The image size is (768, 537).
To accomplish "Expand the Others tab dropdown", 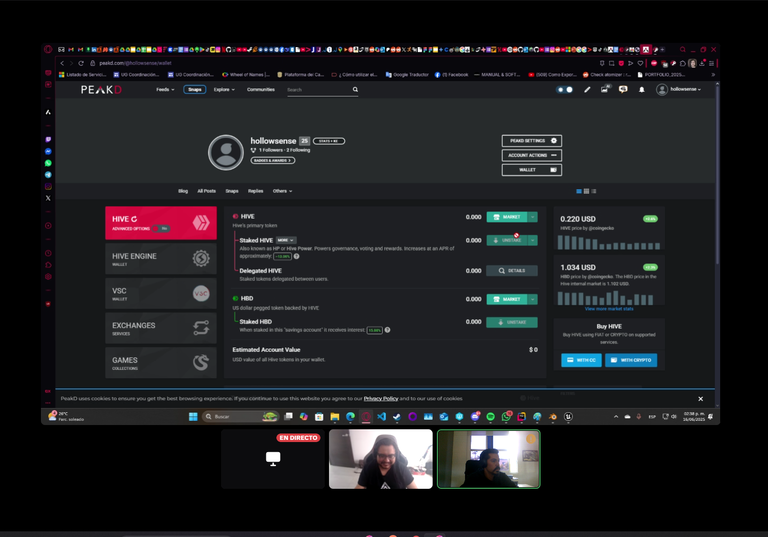I will tap(282, 191).
